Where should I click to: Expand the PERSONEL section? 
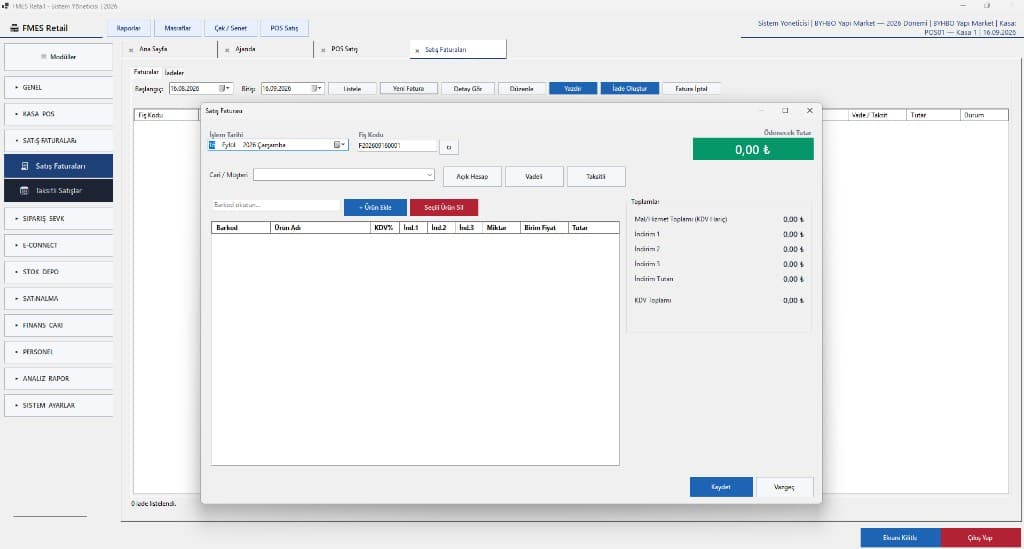click(x=59, y=352)
